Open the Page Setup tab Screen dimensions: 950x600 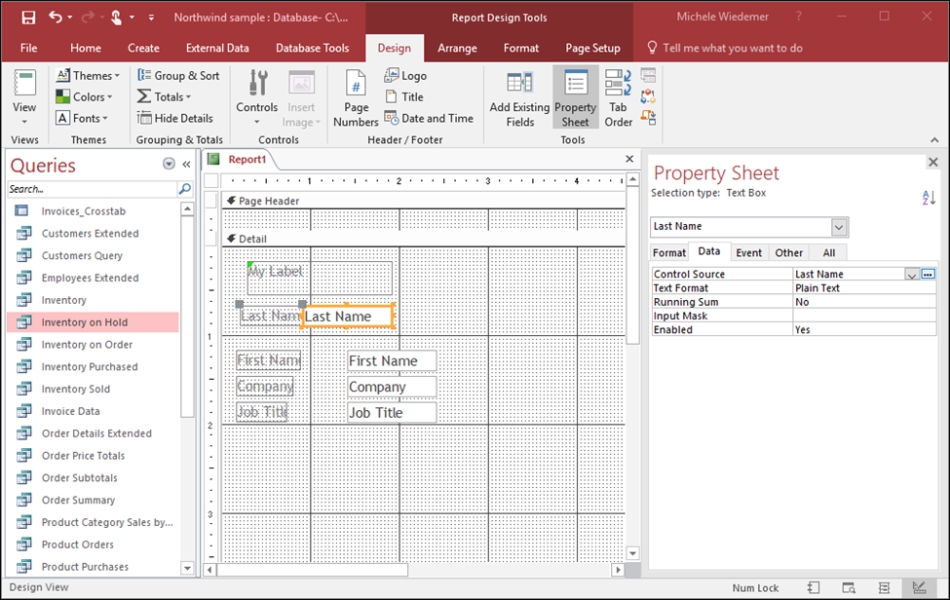point(593,48)
